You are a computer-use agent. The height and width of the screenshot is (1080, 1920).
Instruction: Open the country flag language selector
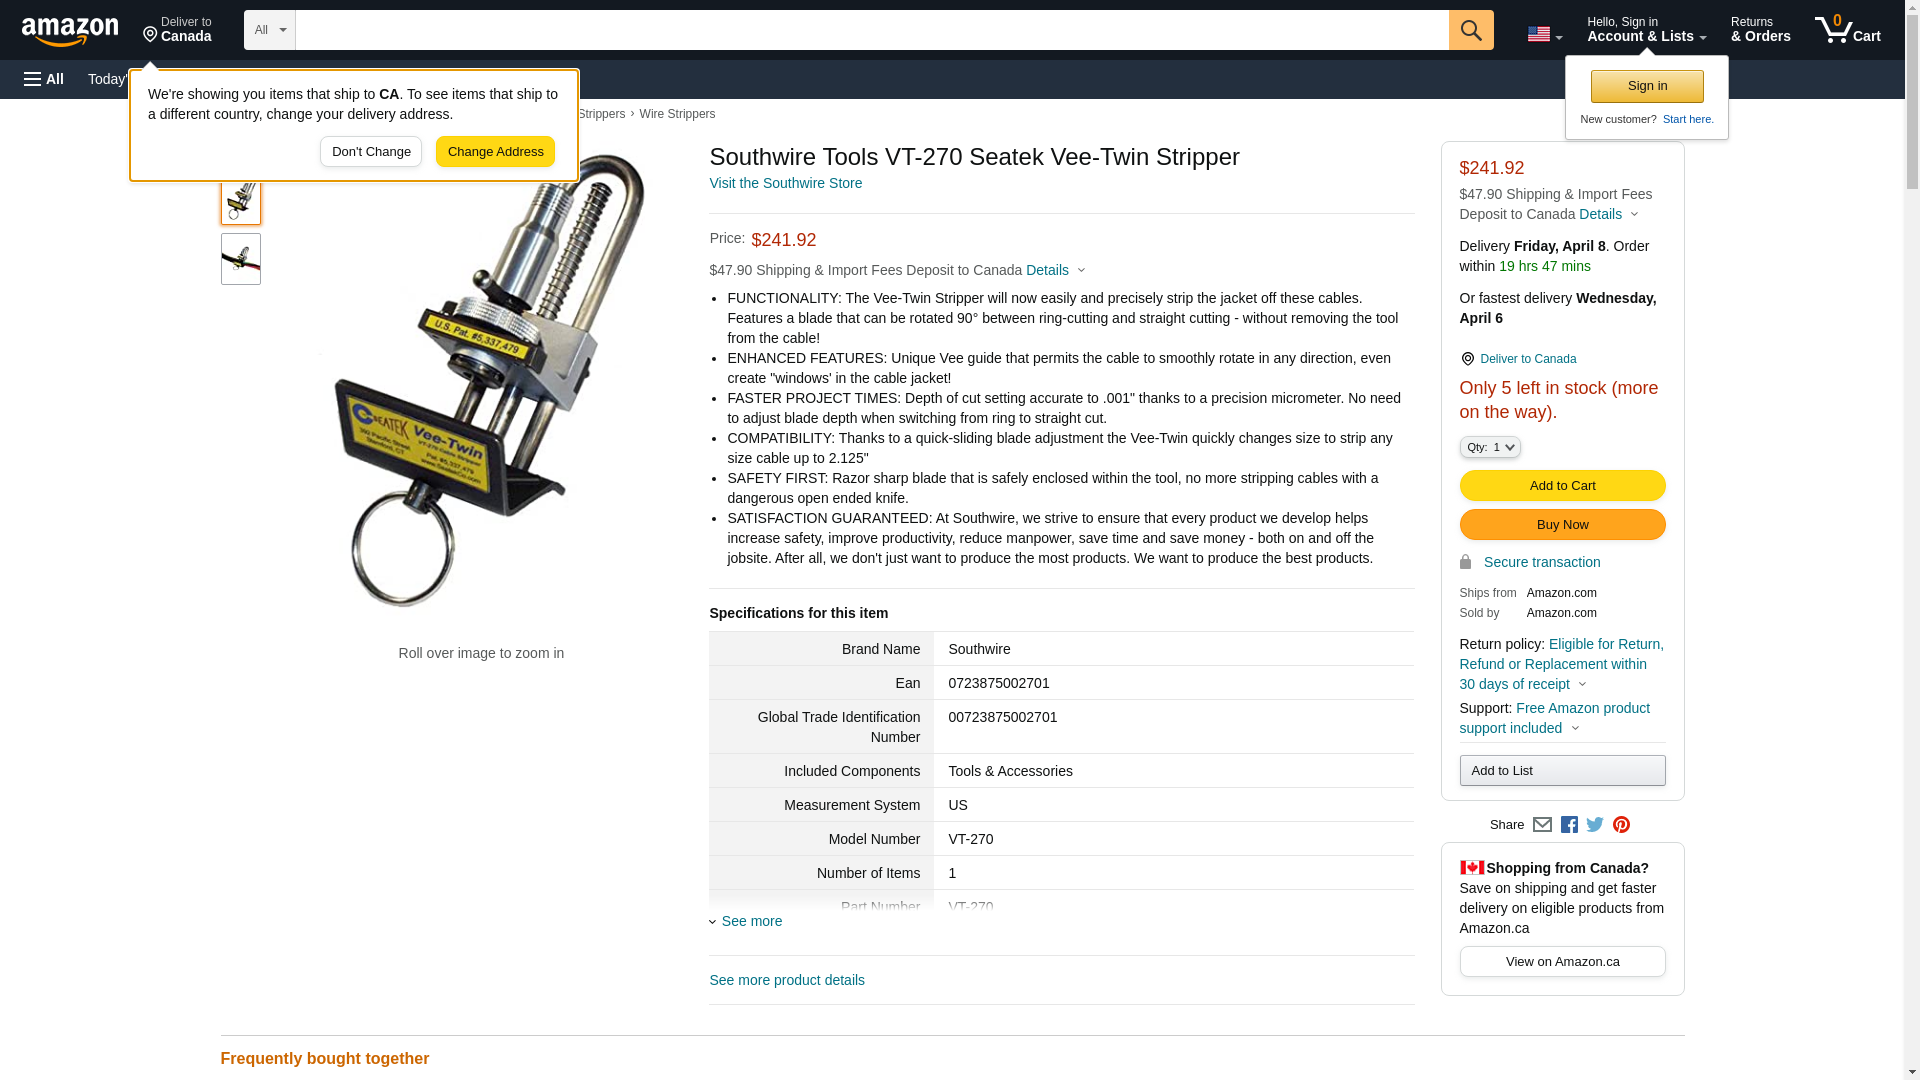[x=1545, y=34]
